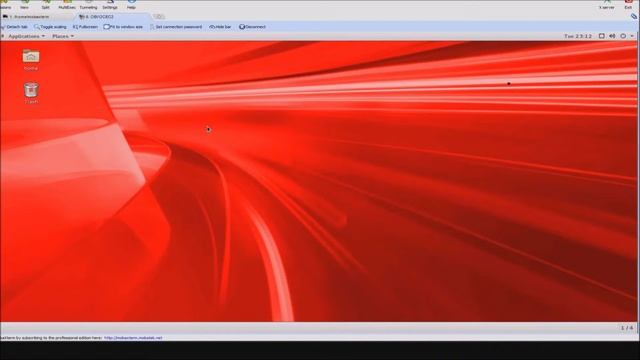640x360 pixels.
Task: Open the Applications menu in remote desktop
Action: coord(26,36)
